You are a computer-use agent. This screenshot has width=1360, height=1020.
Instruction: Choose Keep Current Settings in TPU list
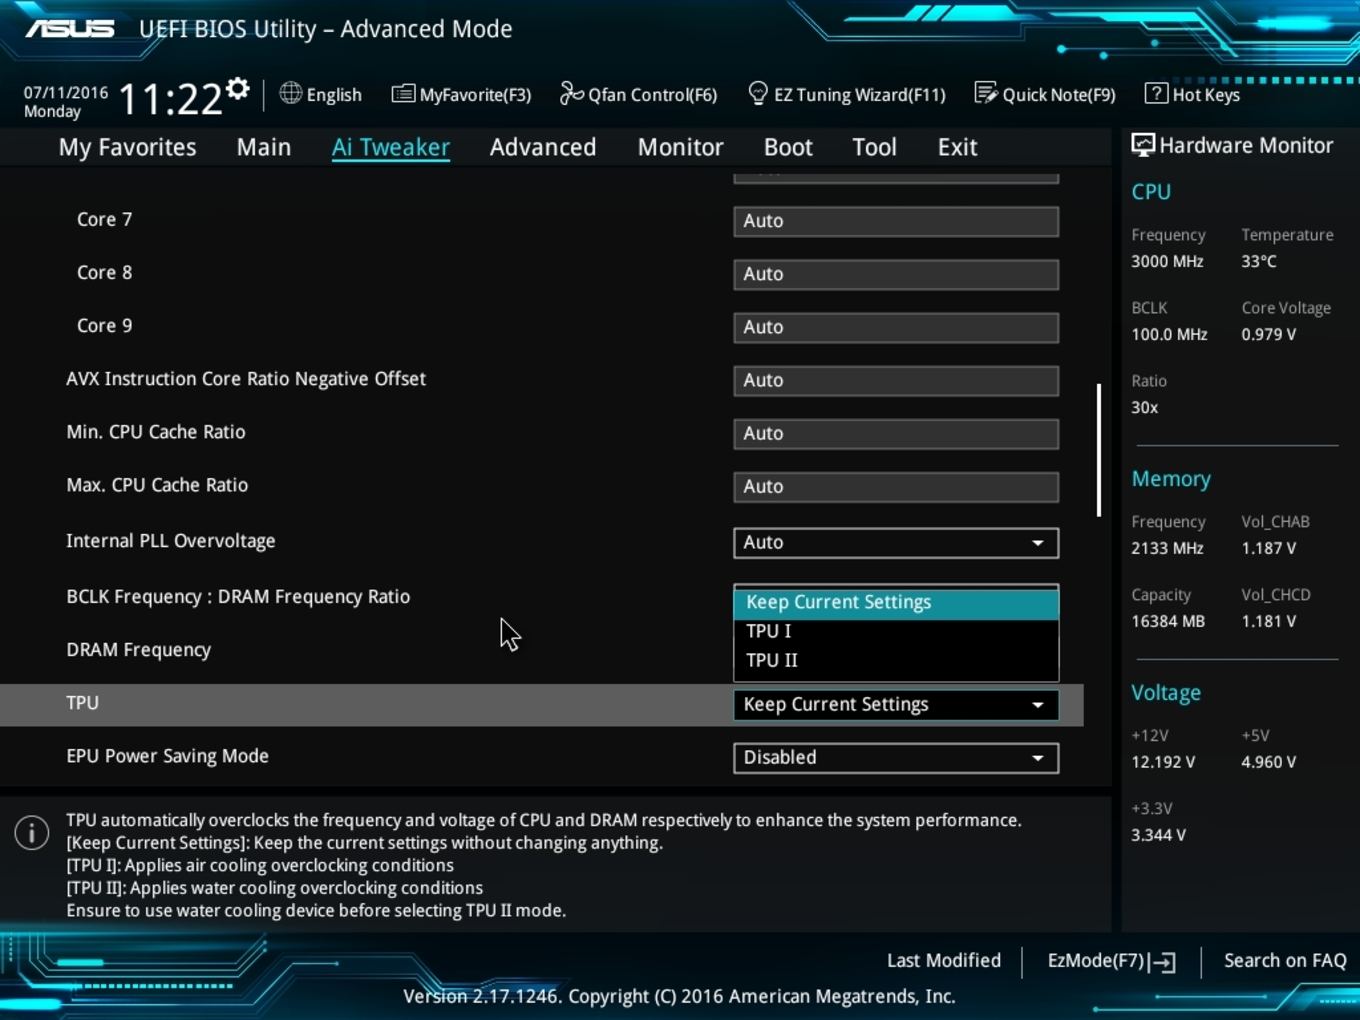coord(896,602)
